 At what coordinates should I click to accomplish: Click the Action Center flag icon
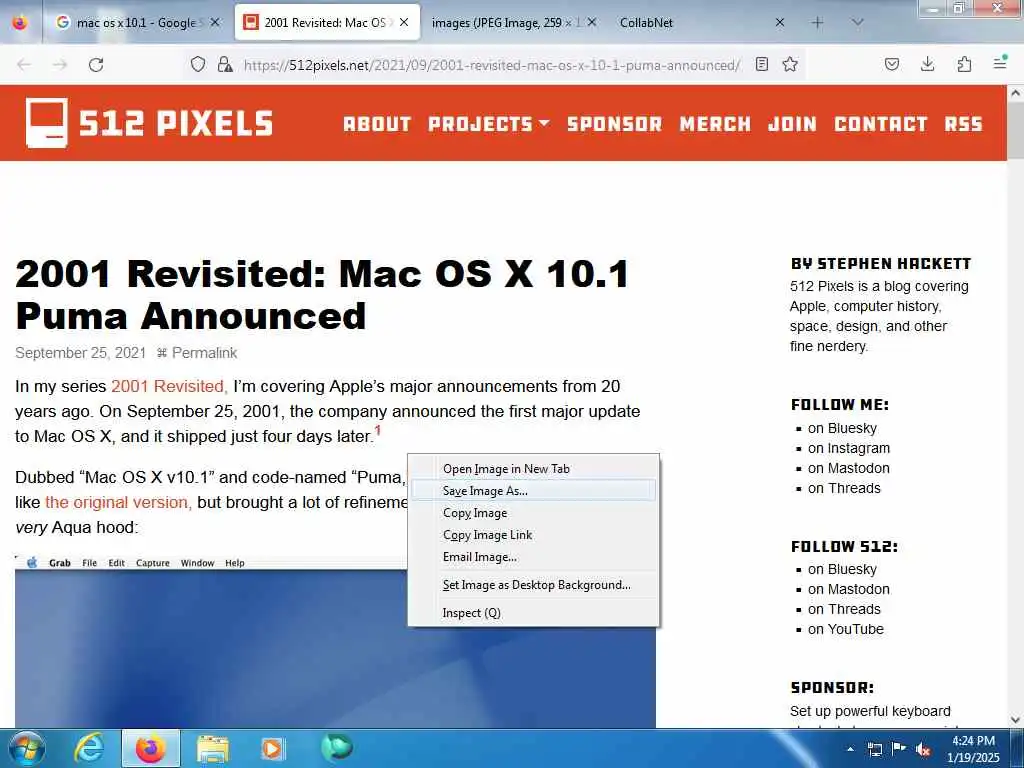coord(899,749)
